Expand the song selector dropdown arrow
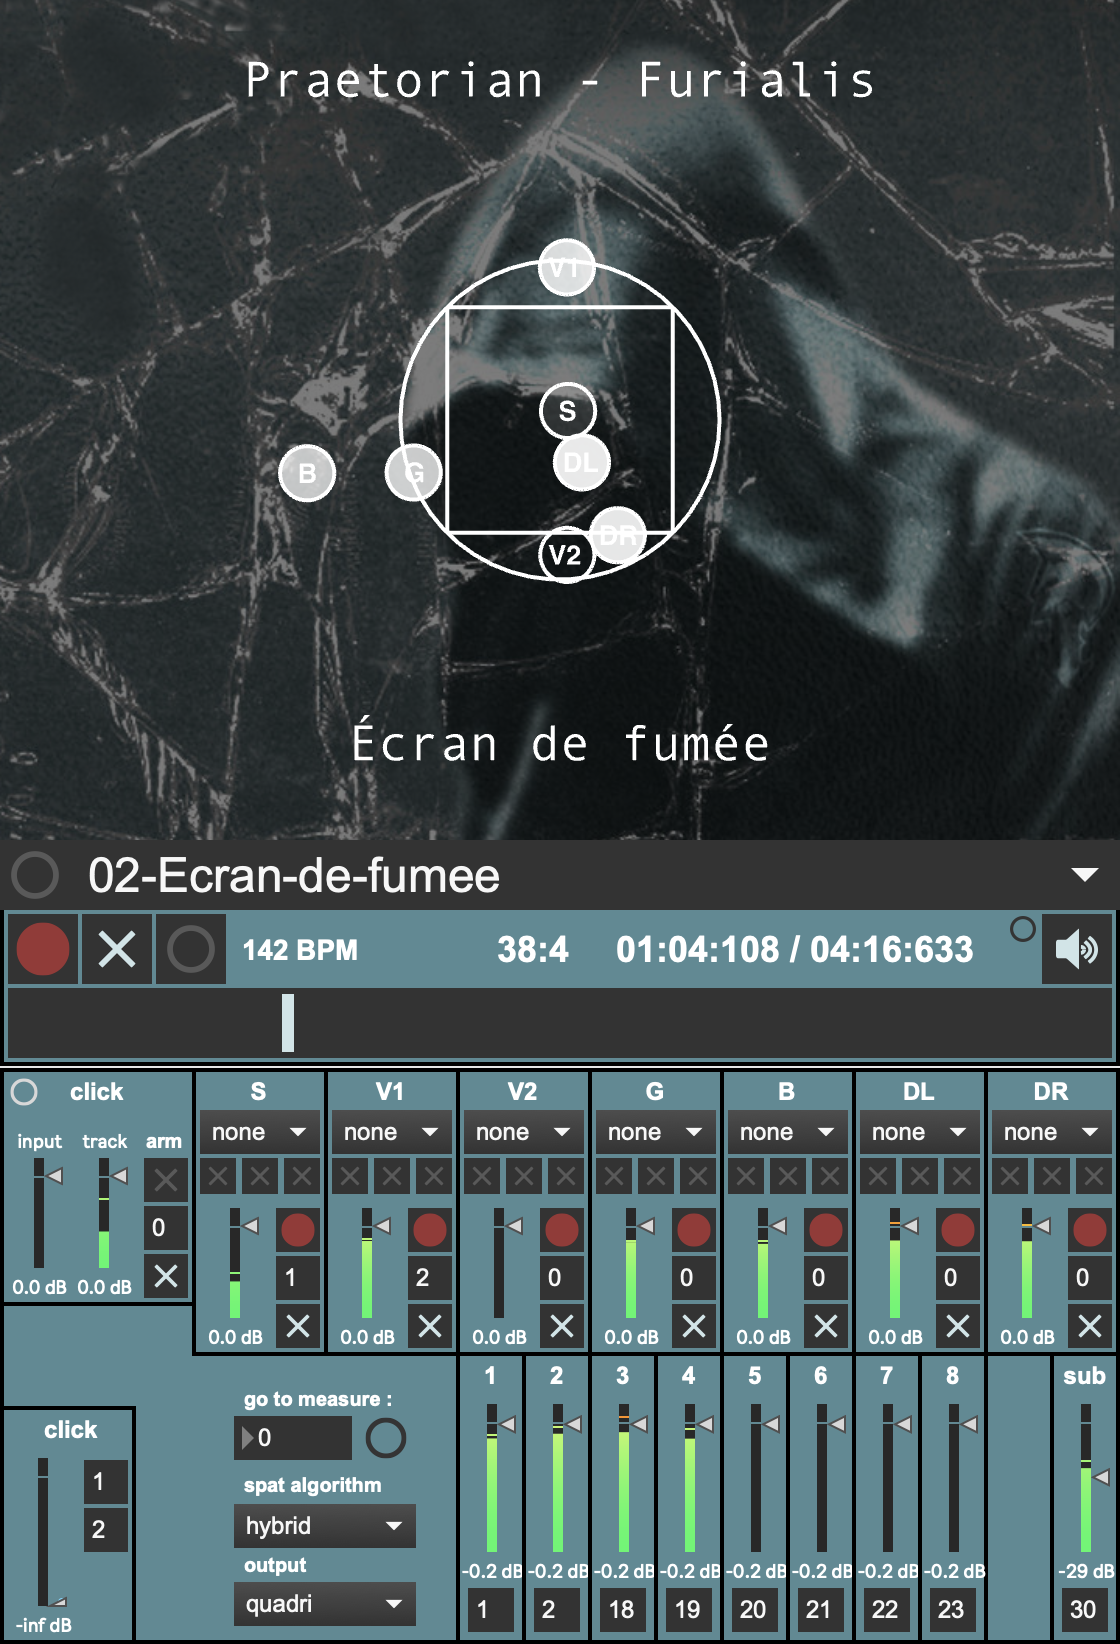The height and width of the screenshot is (1644, 1120). pyautogui.click(x=1084, y=875)
